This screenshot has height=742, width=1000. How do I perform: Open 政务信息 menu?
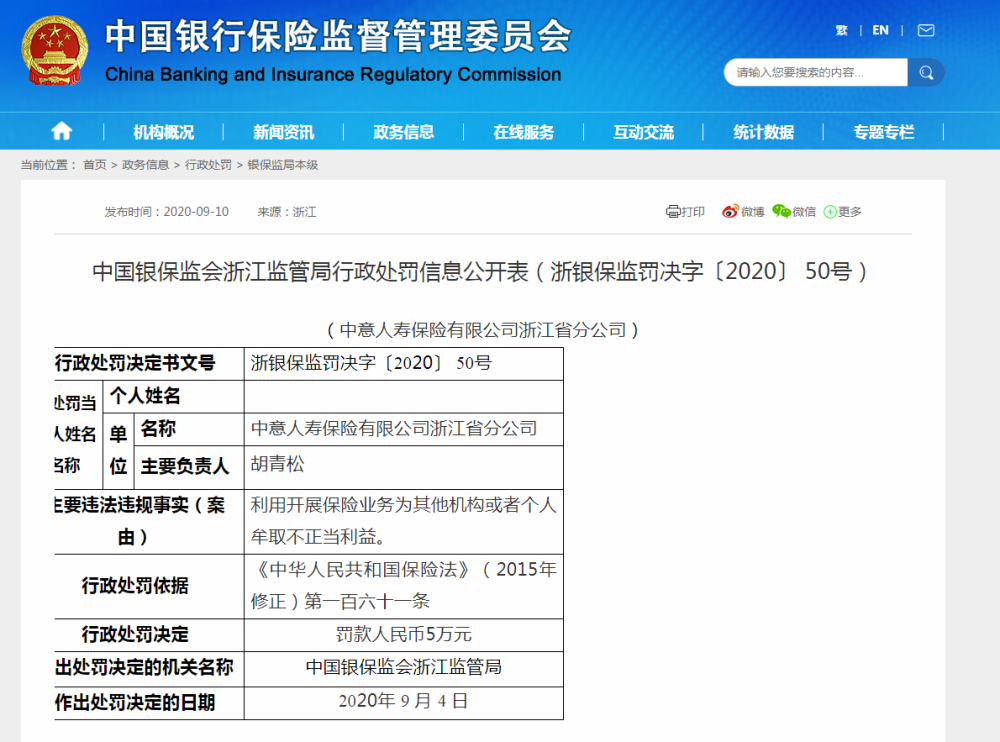(x=403, y=132)
